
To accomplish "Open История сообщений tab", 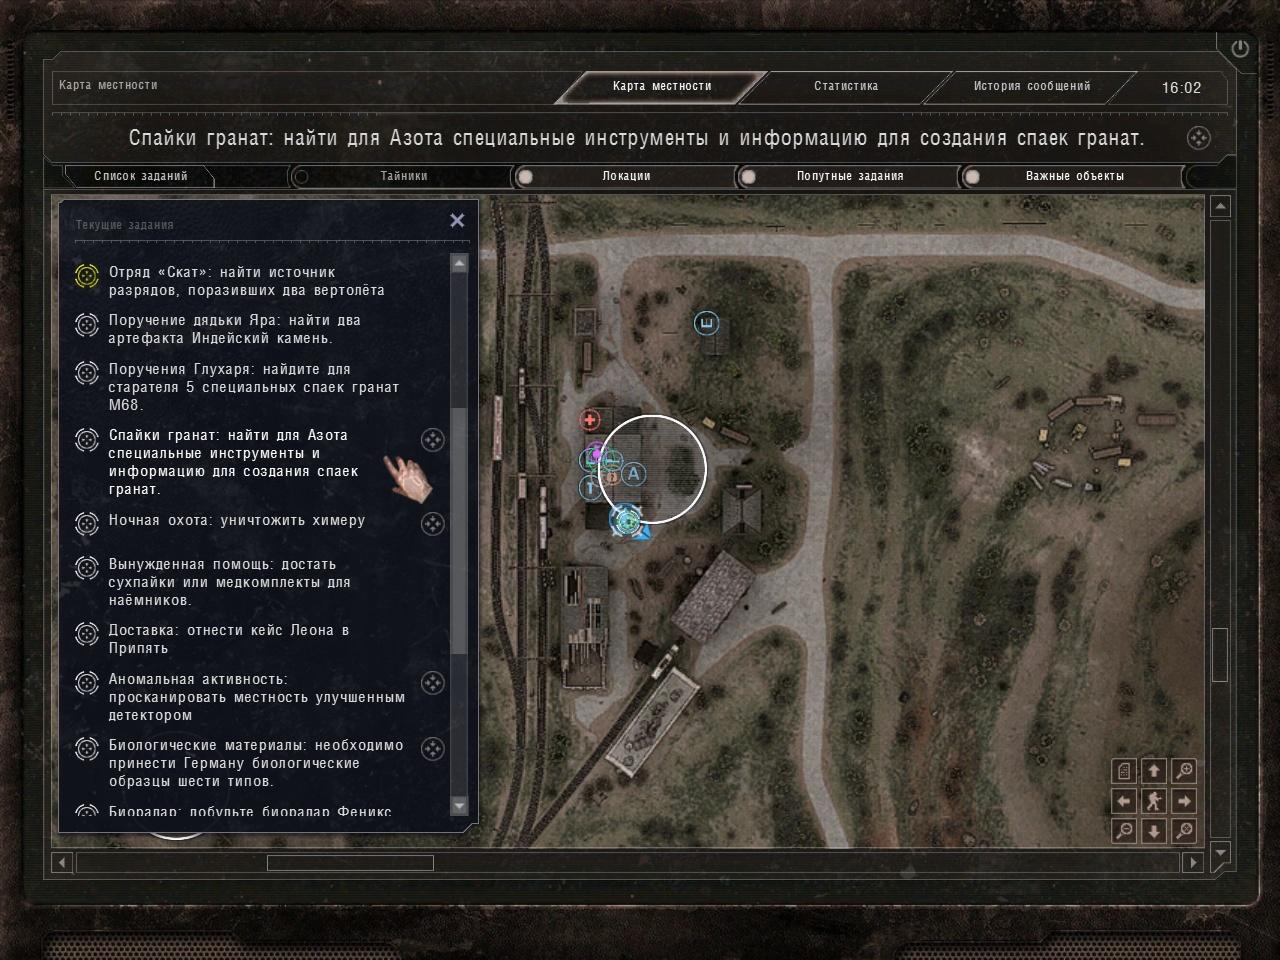I will click(x=1032, y=86).
